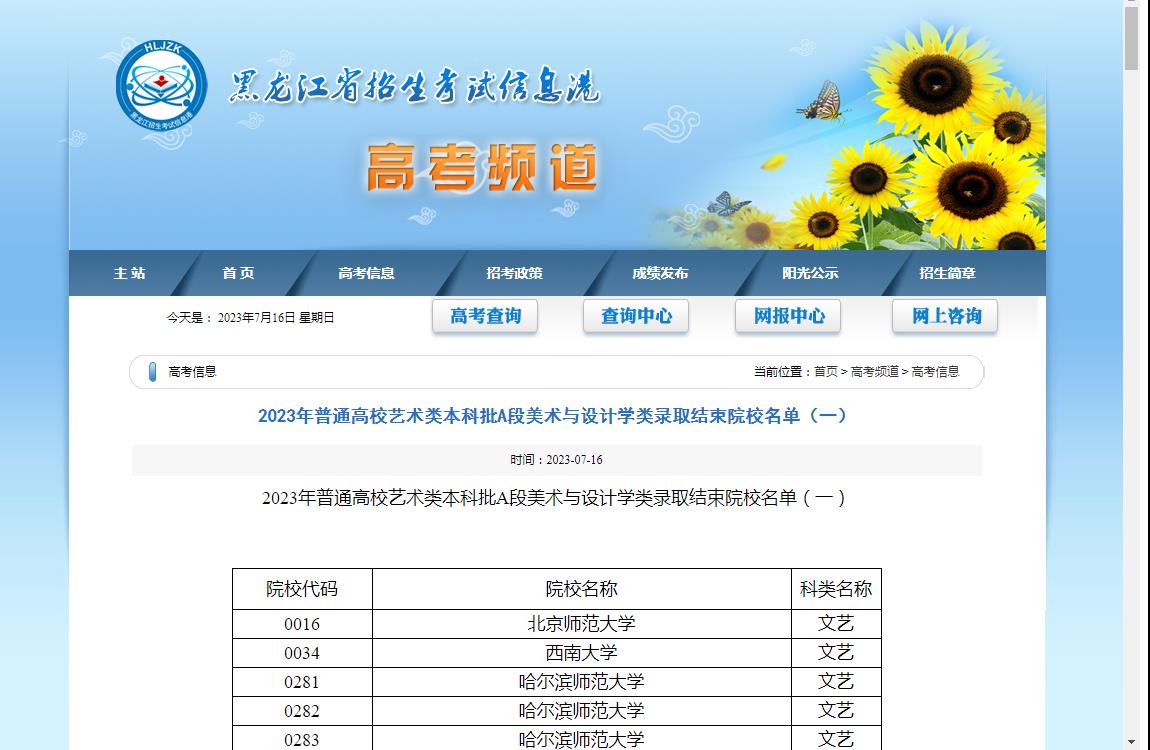Select 哈尔滨师范大学 in row 0282
Image resolution: width=1150 pixels, height=750 pixels.
tap(582, 710)
